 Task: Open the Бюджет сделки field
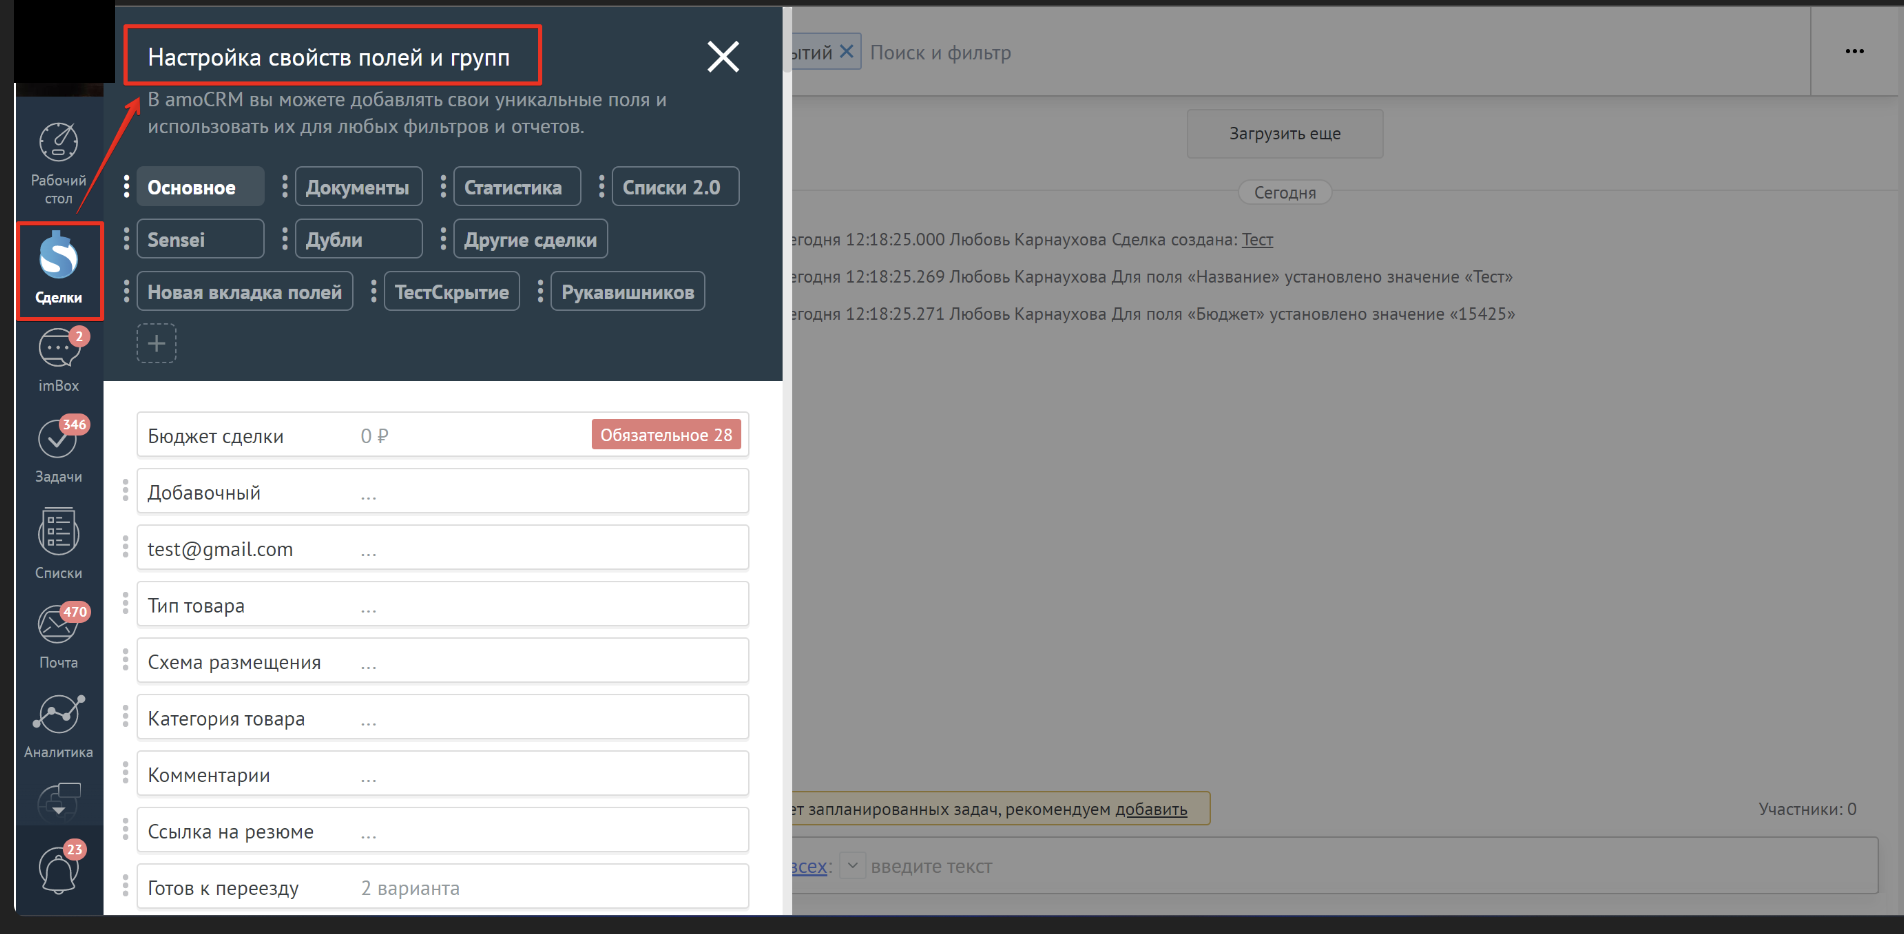(443, 435)
